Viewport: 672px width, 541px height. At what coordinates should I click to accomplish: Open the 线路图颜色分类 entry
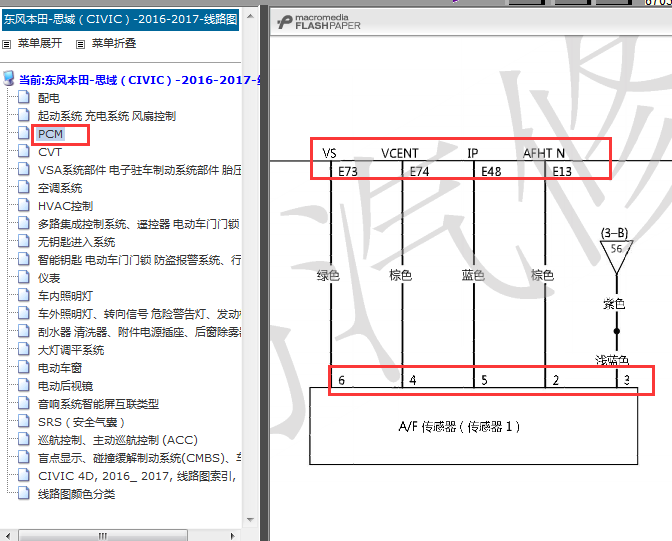77,494
